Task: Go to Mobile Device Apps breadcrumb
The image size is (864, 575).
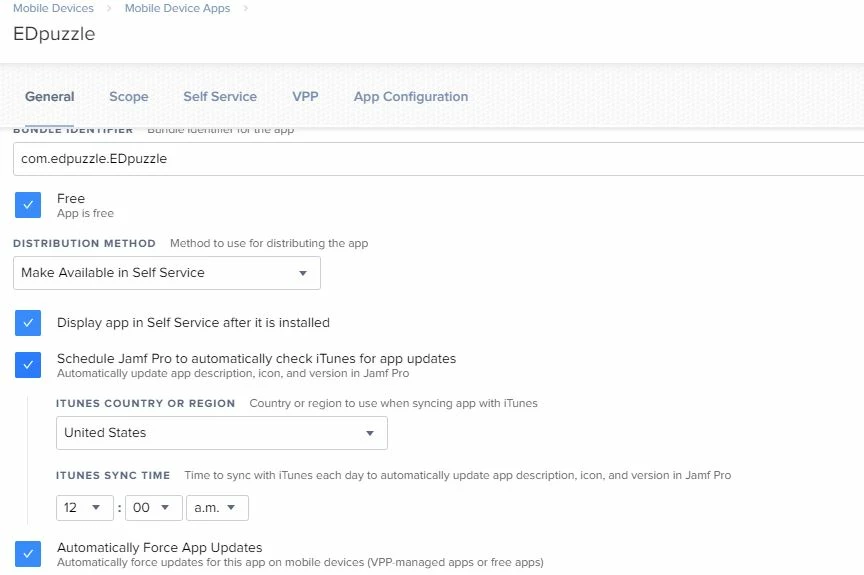Action: tap(177, 8)
